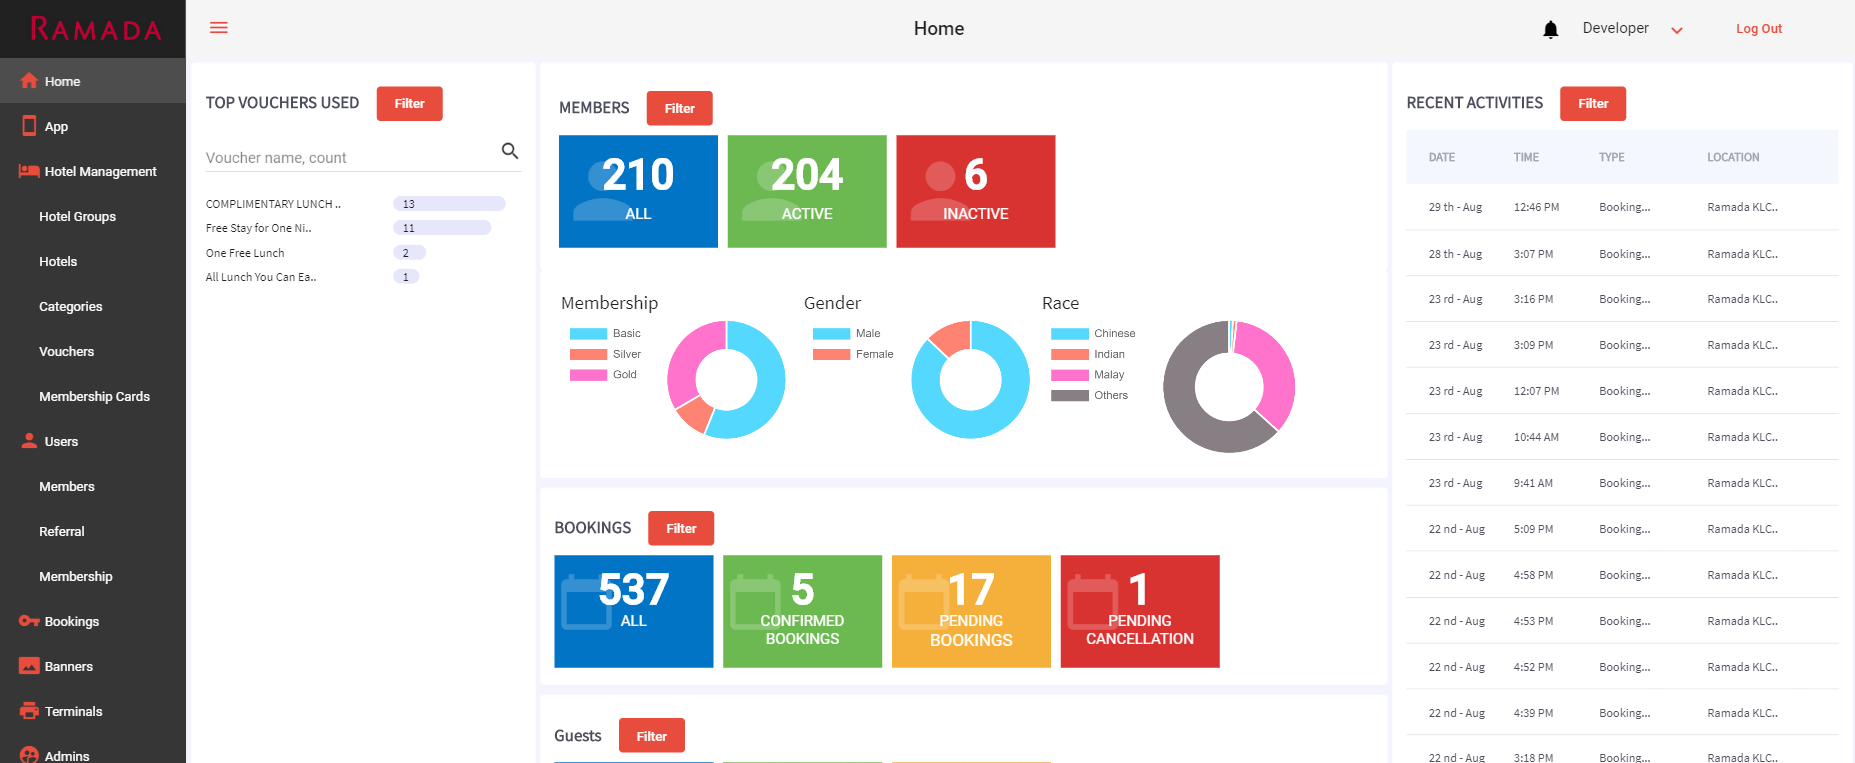Click the search magnifier icon in vouchers
This screenshot has width=1855, height=763.
tap(510, 151)
